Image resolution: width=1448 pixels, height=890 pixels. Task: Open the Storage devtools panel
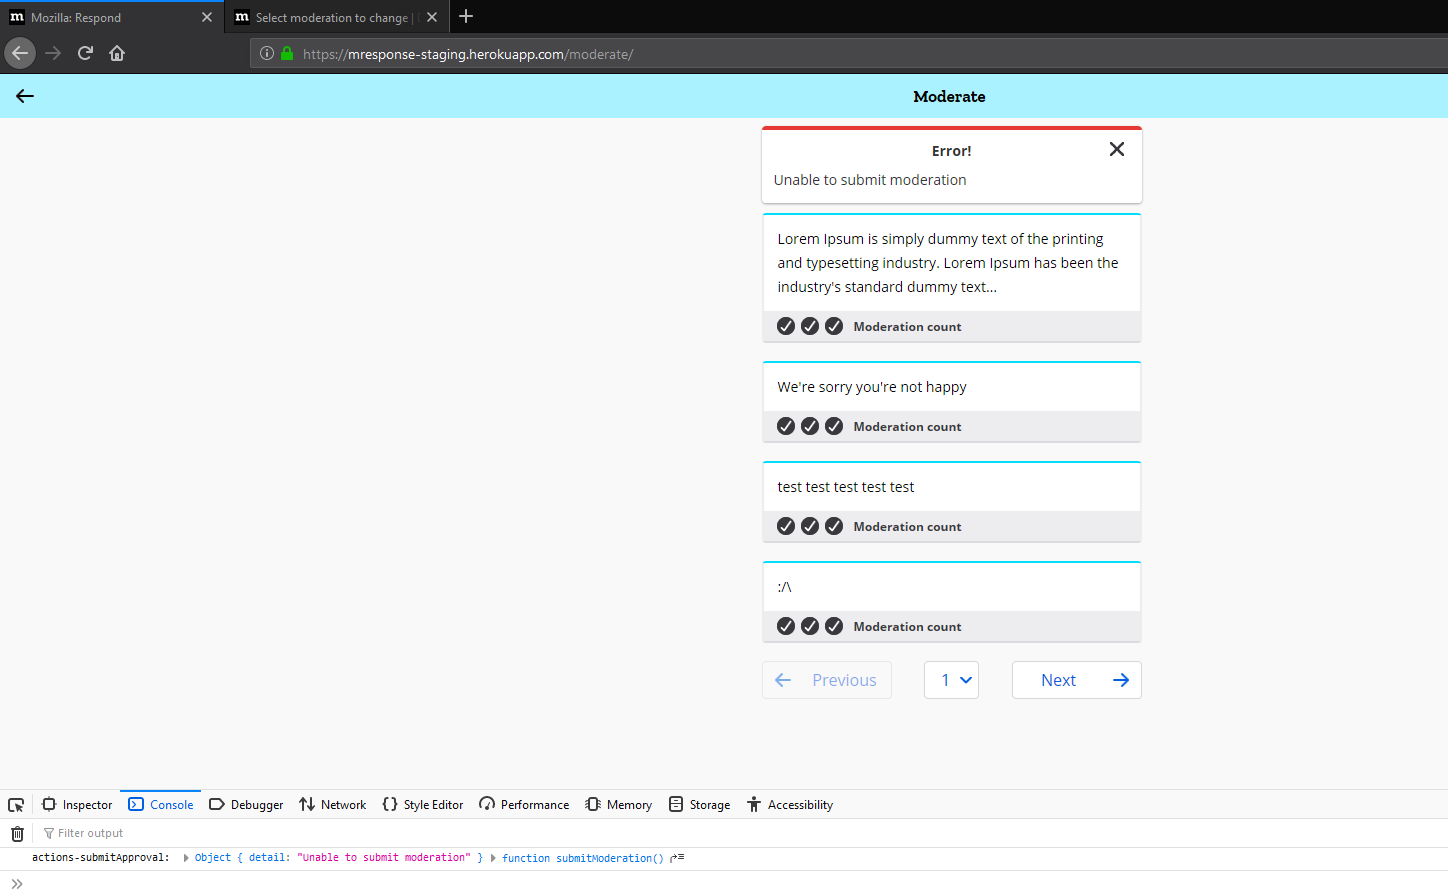[700, 805]
